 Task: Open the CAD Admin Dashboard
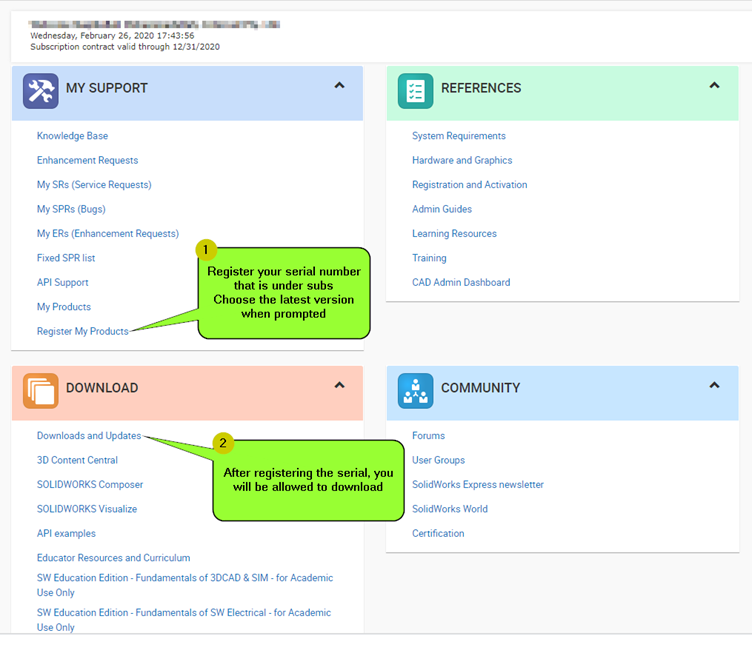click(461, 282)
